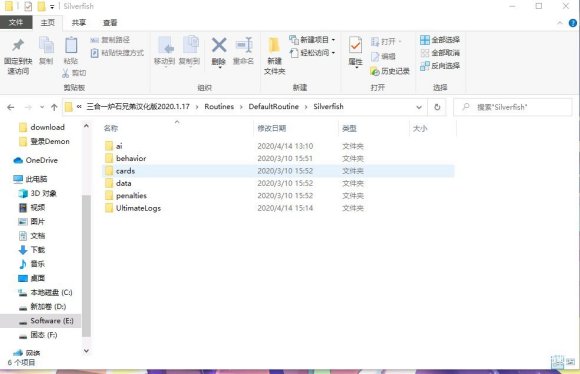The width and height of the screenshot is (580, 374).
Task: Click navigation pane scroll down arrow
Action: point(86,351)
